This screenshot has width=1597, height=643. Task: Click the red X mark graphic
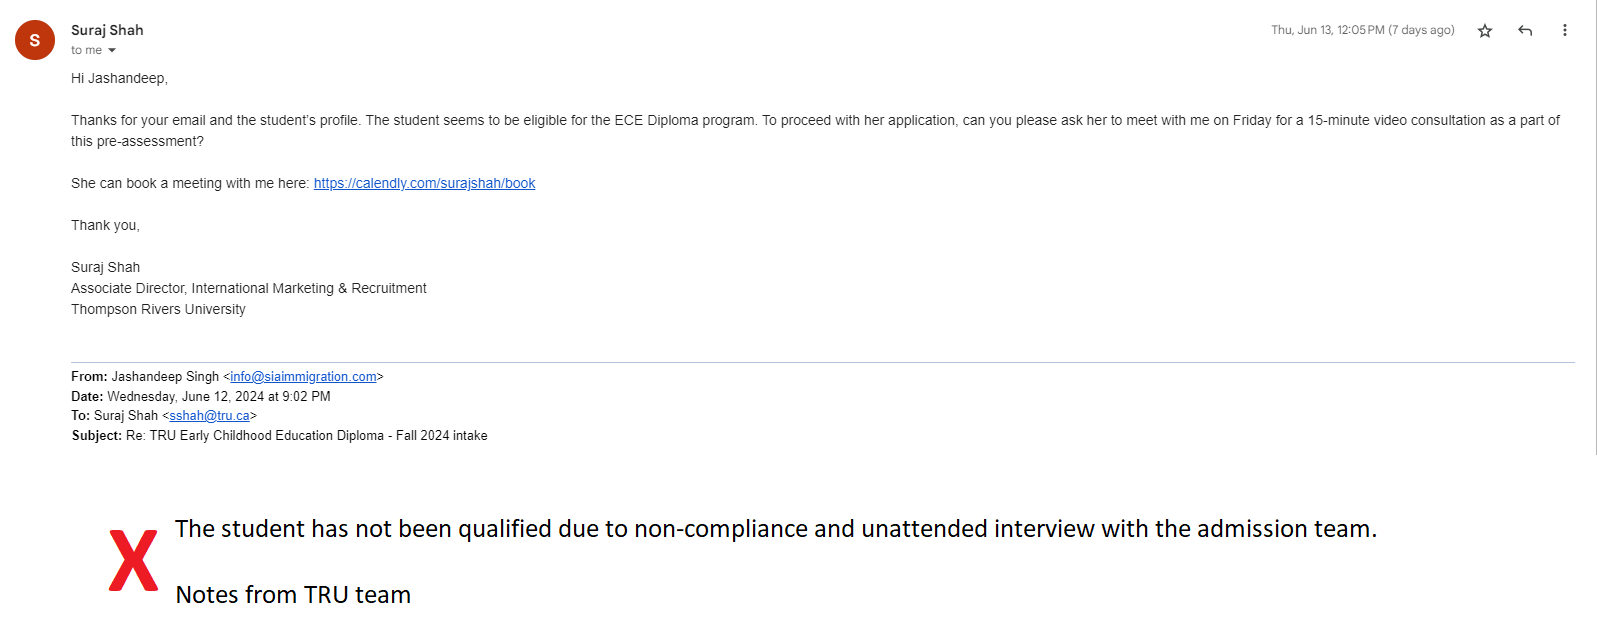[133, 560]
